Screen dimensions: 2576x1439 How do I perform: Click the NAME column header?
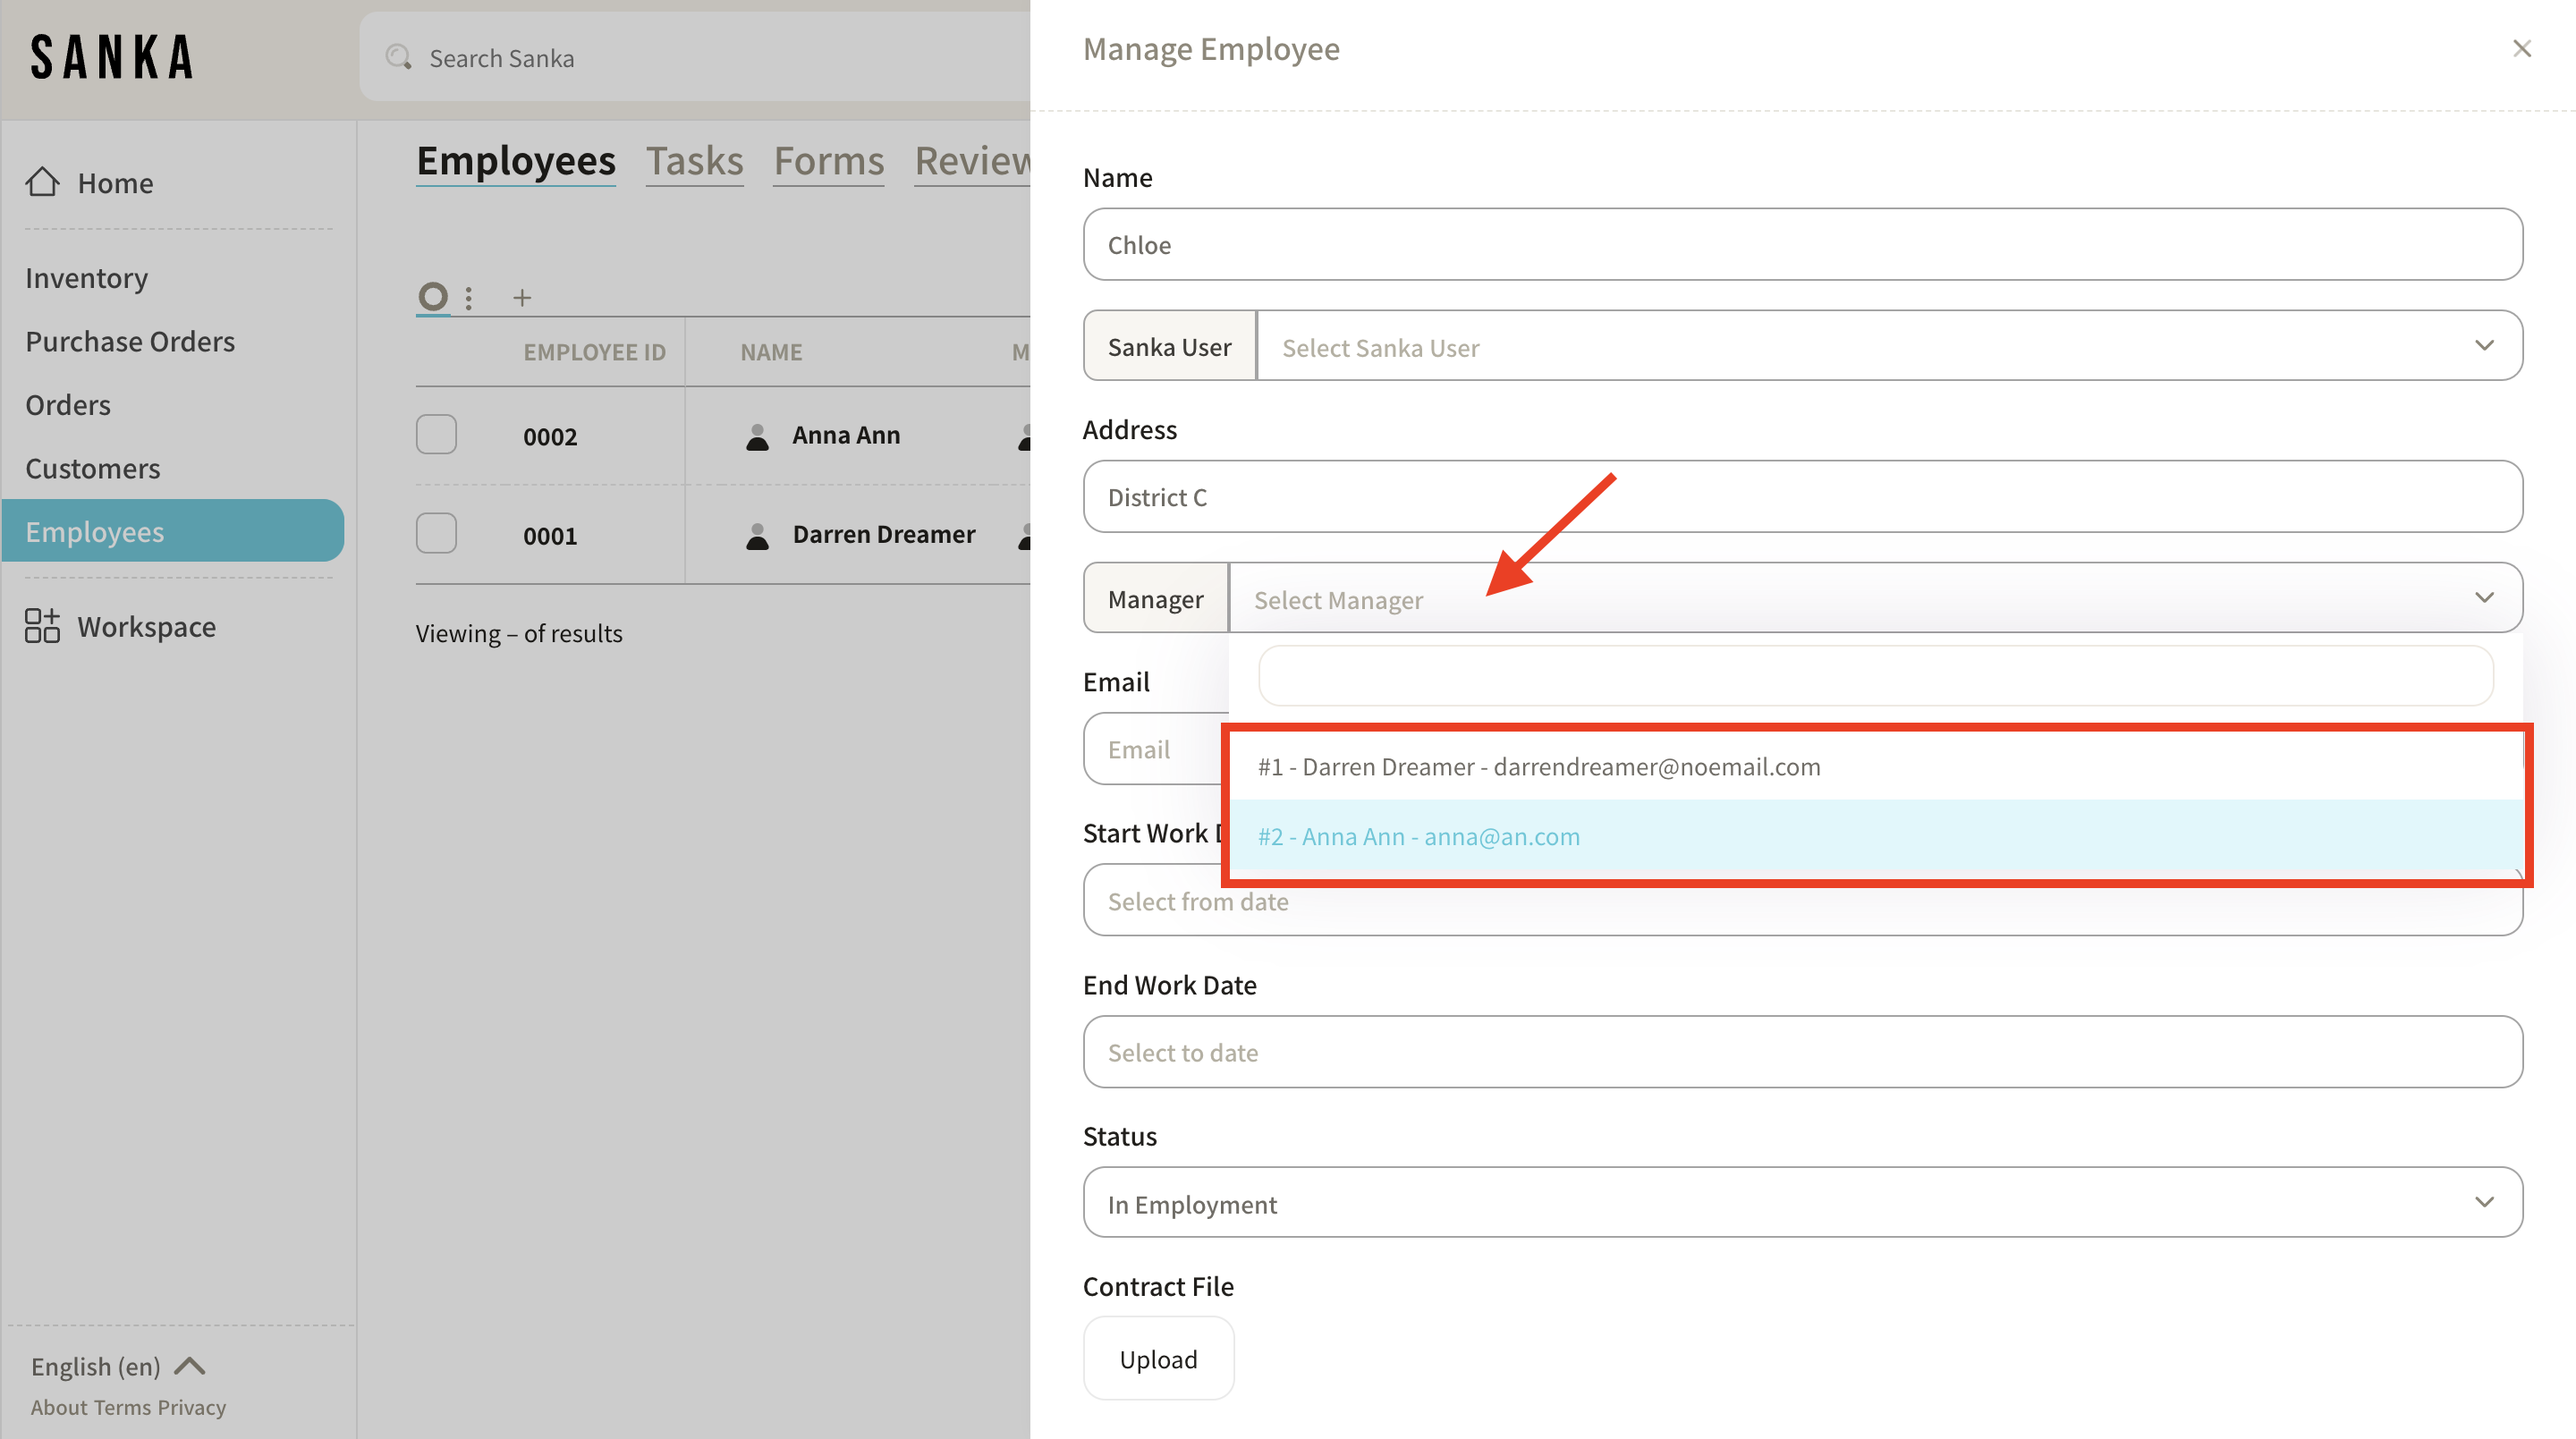771,352
